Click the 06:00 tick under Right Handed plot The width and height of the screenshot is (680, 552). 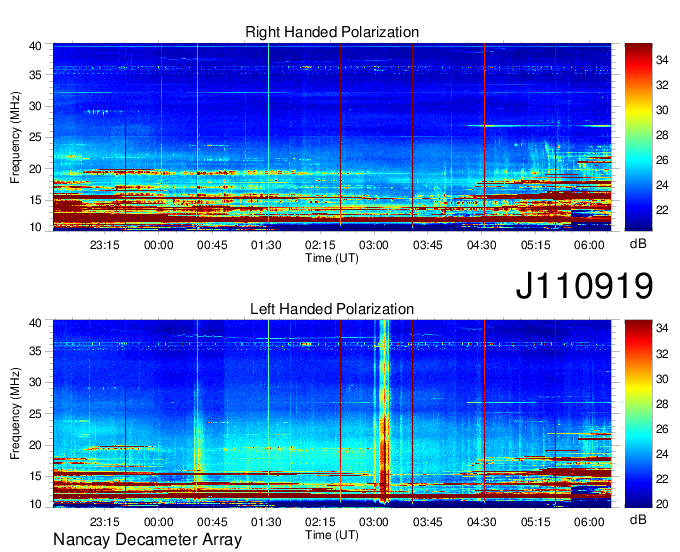coord(589,245)
